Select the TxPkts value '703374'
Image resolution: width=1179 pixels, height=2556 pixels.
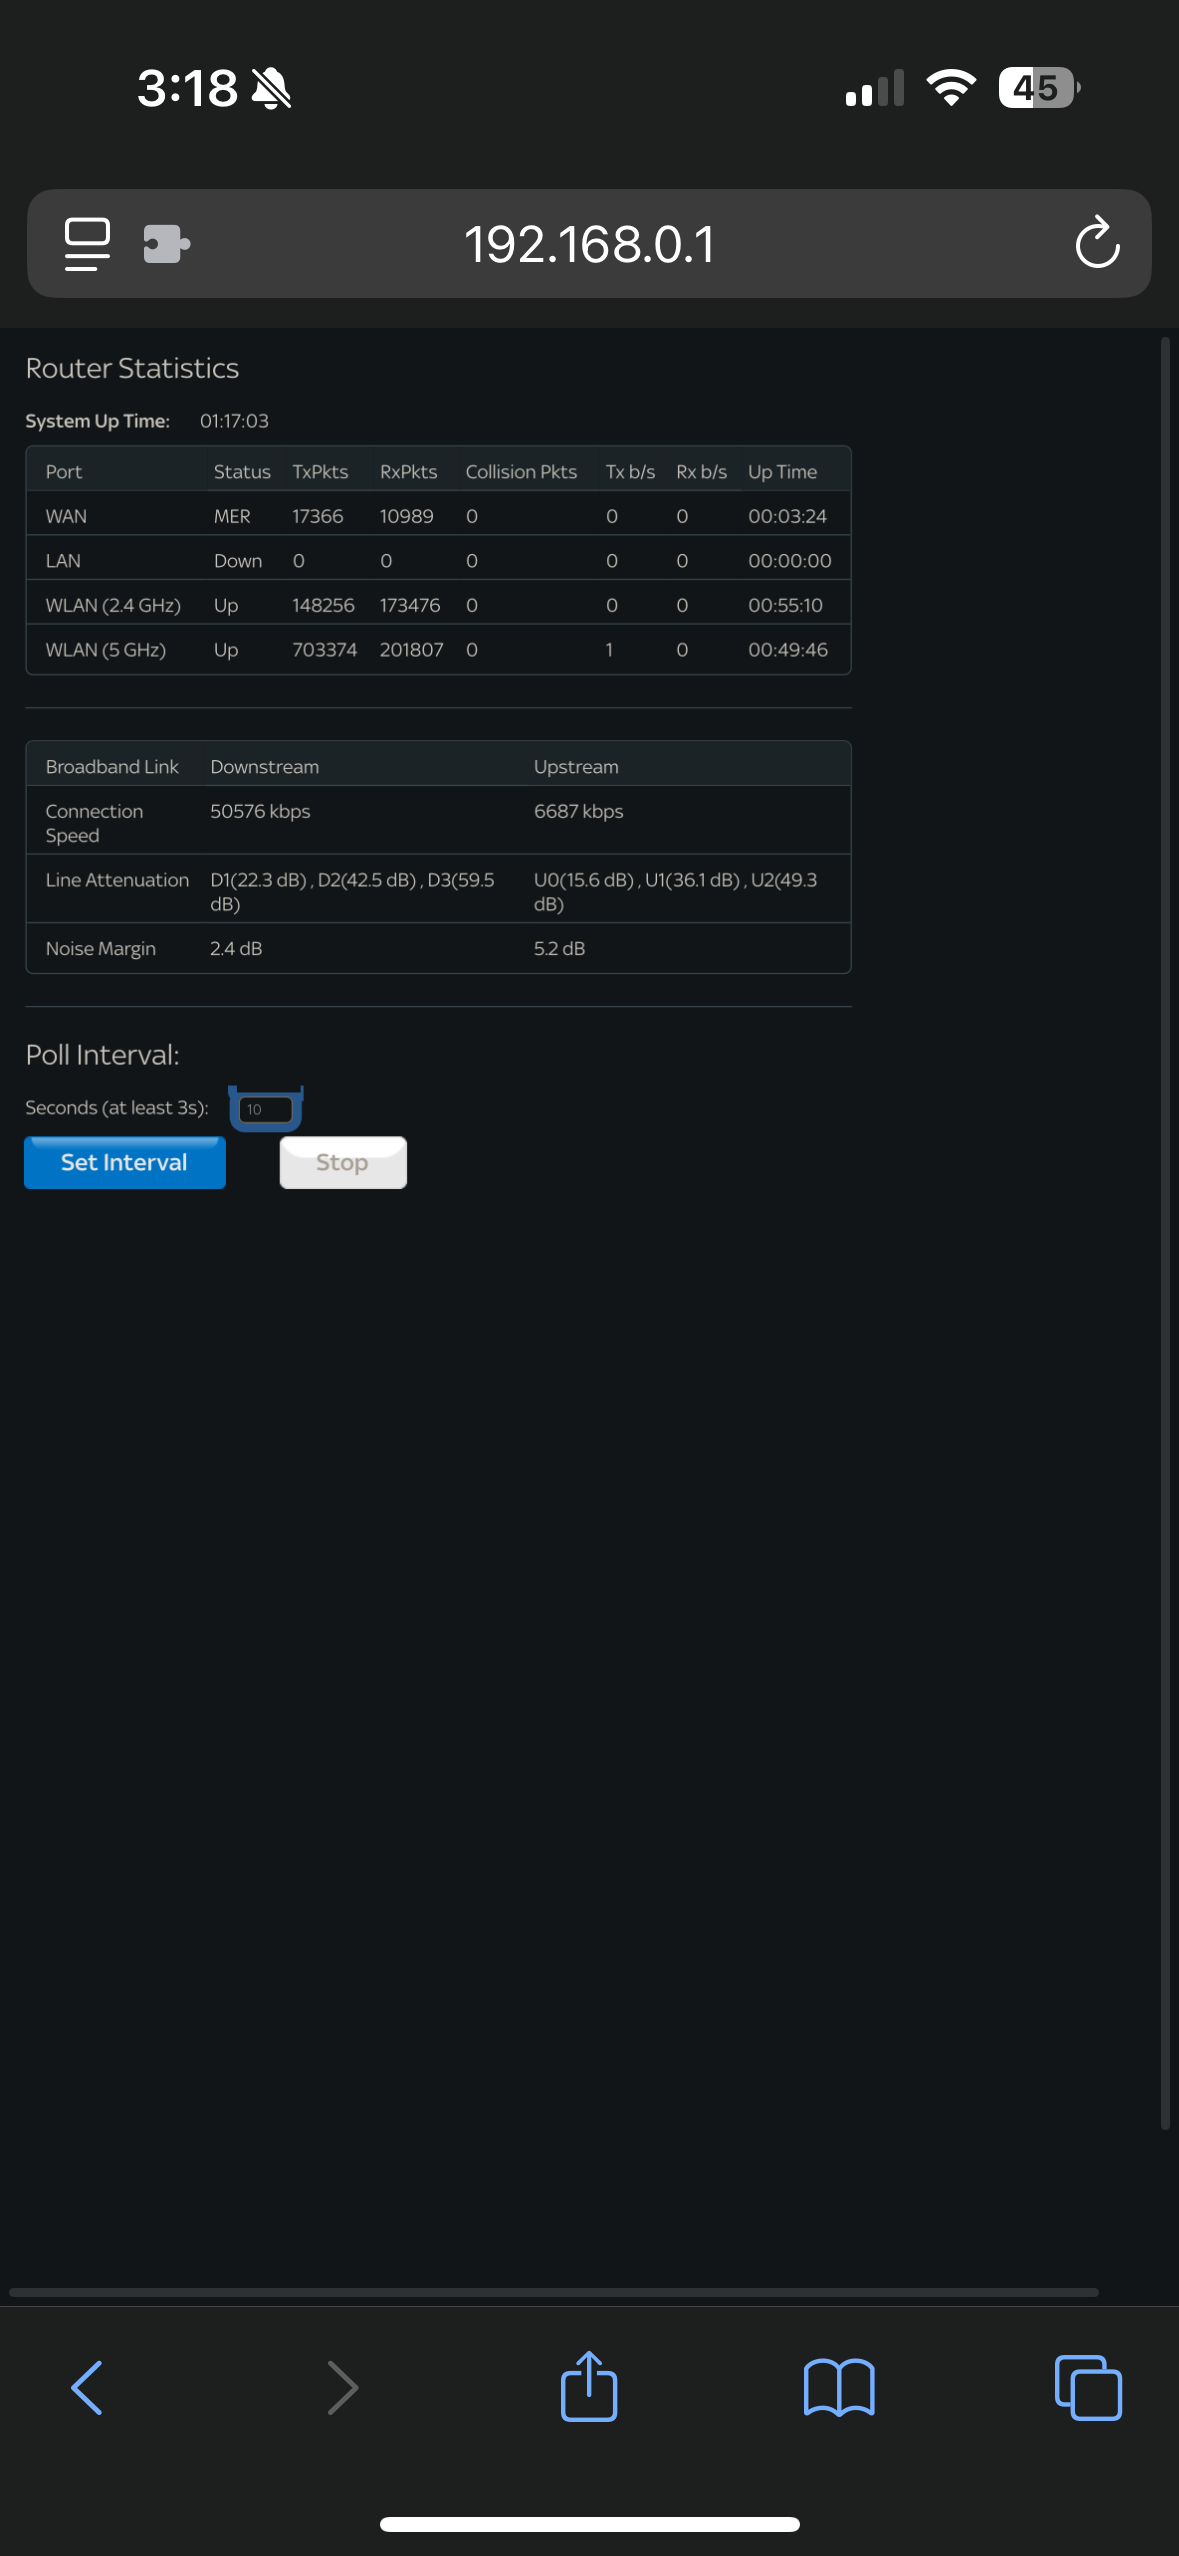coord(324,650)
